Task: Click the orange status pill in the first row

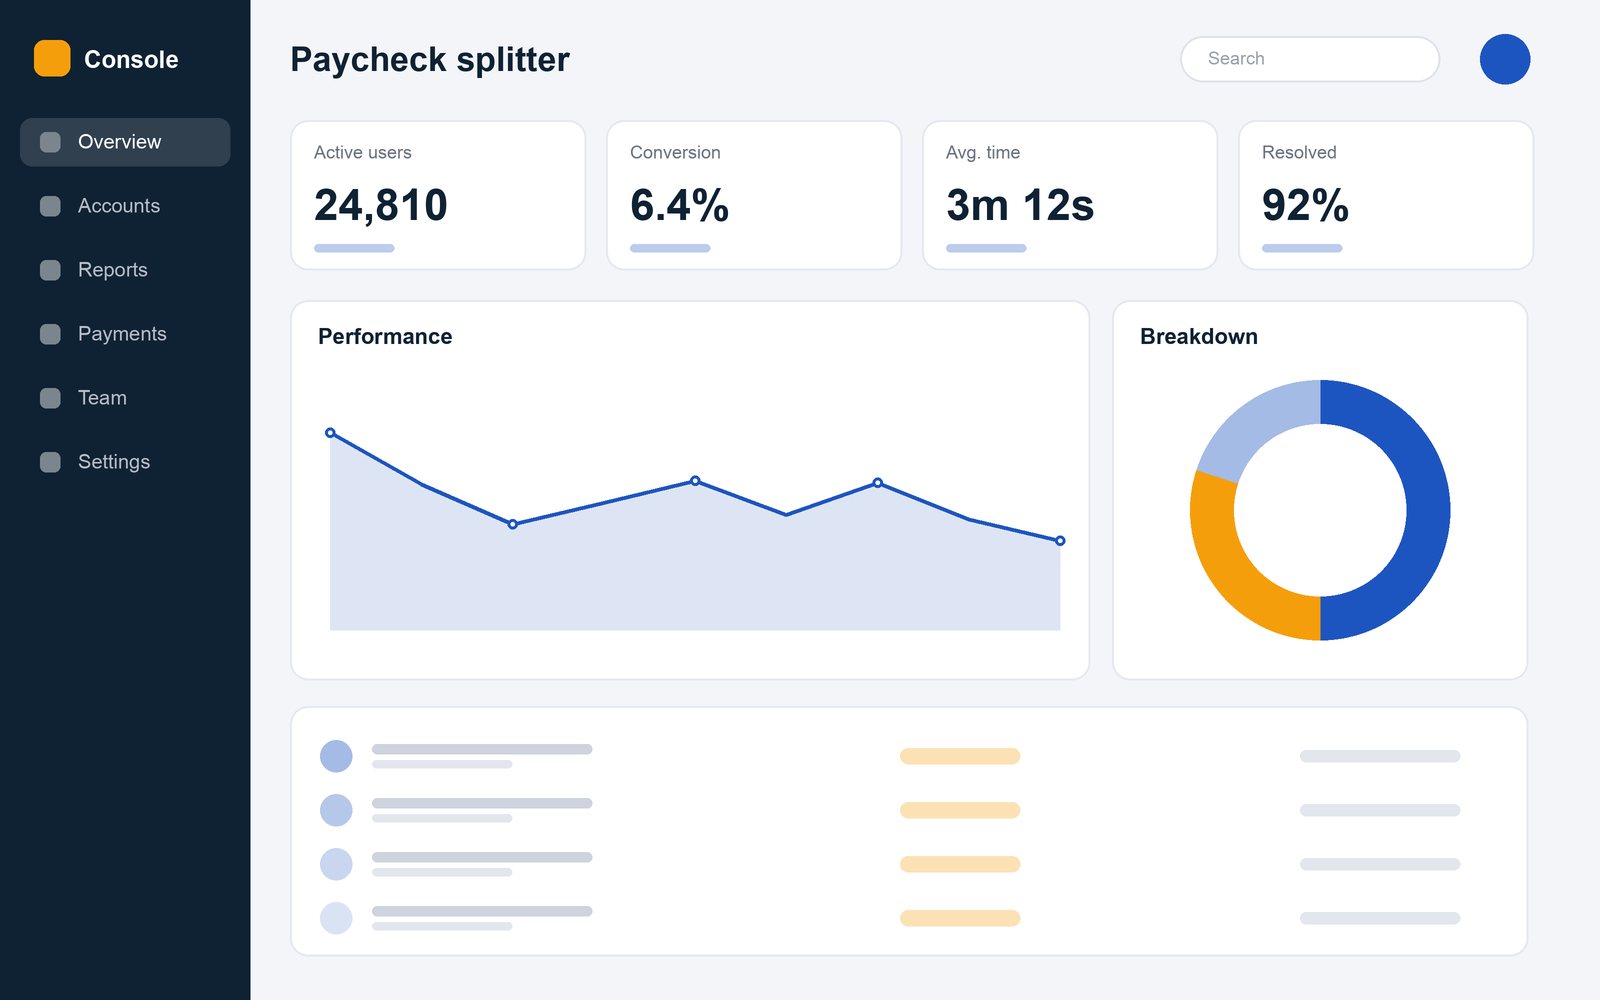Action: coord(960,756)
